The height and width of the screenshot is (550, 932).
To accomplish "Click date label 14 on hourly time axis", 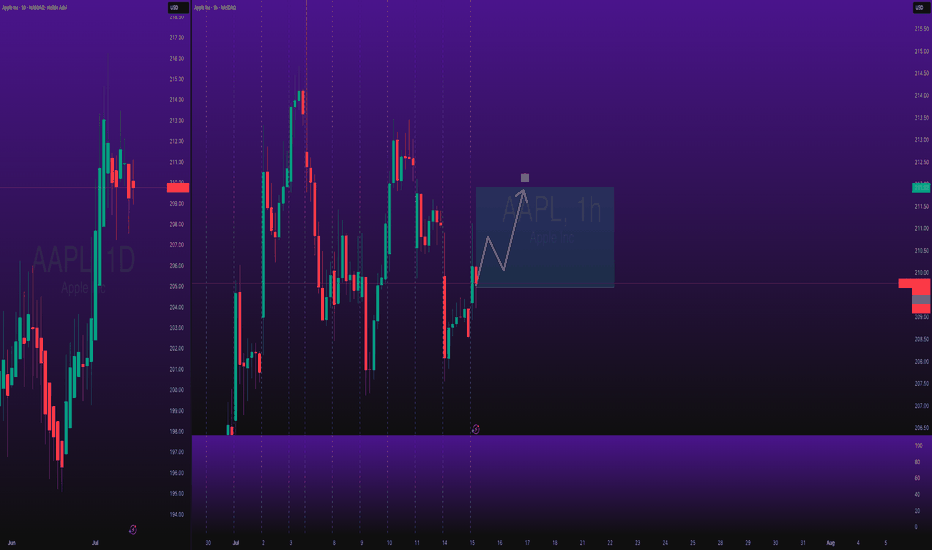I will [445, 543].
